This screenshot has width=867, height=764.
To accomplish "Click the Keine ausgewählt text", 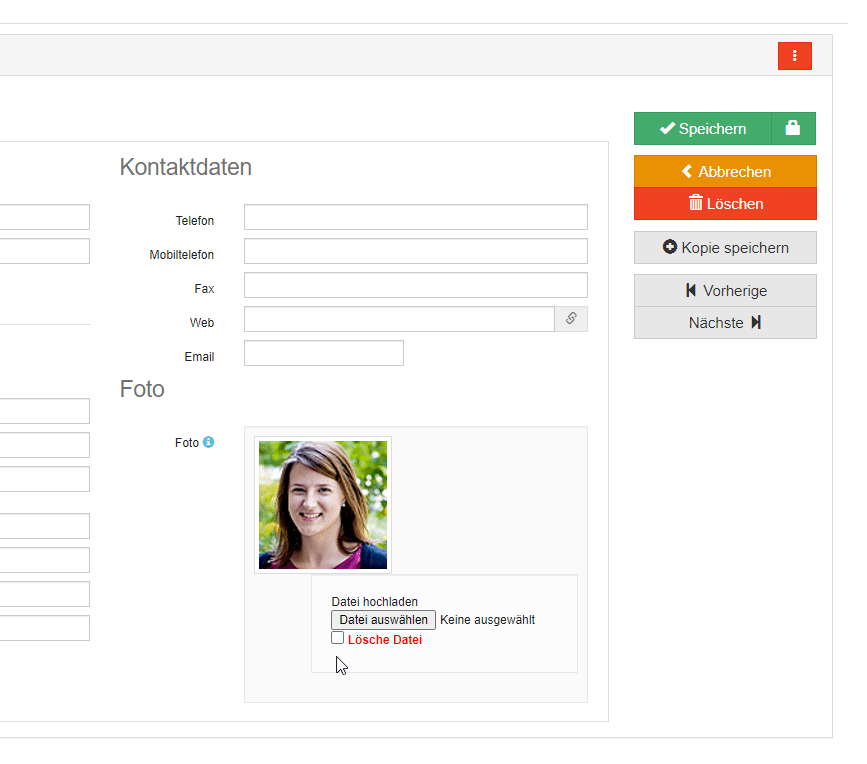I will tap(488, 620).
